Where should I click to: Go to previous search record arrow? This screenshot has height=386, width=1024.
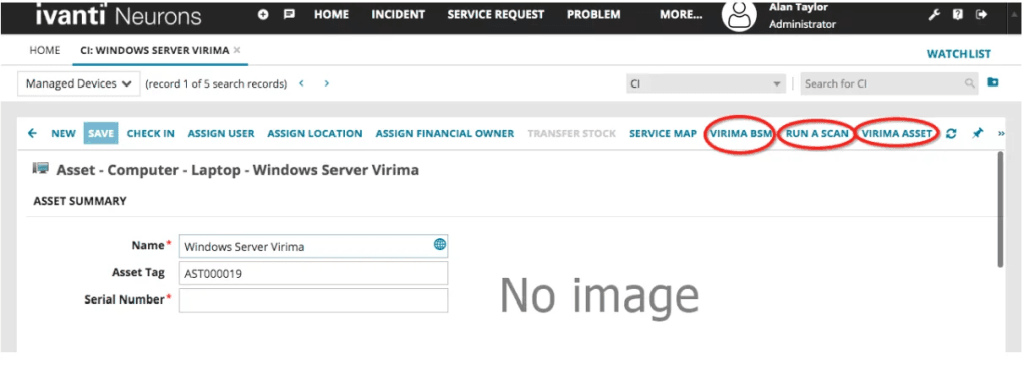click(x=302, y=84)
